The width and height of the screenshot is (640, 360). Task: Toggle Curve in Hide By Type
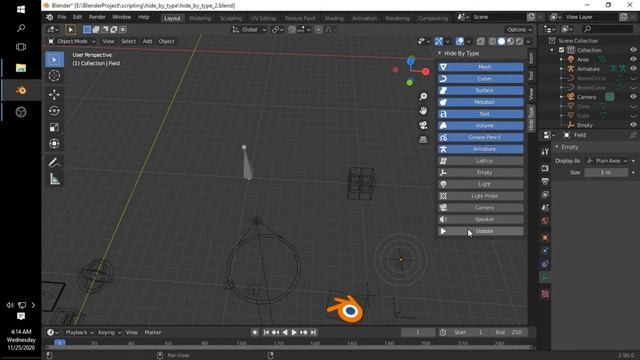pos(481,79)
